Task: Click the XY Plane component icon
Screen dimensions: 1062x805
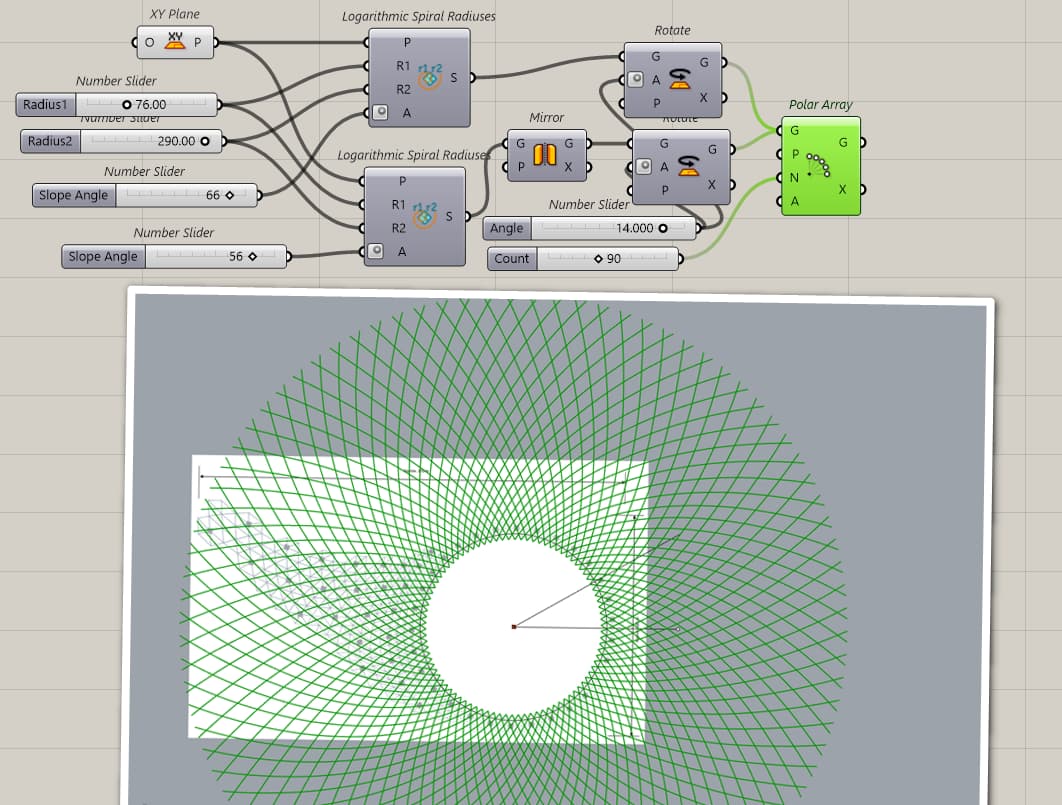Action: 173,43
